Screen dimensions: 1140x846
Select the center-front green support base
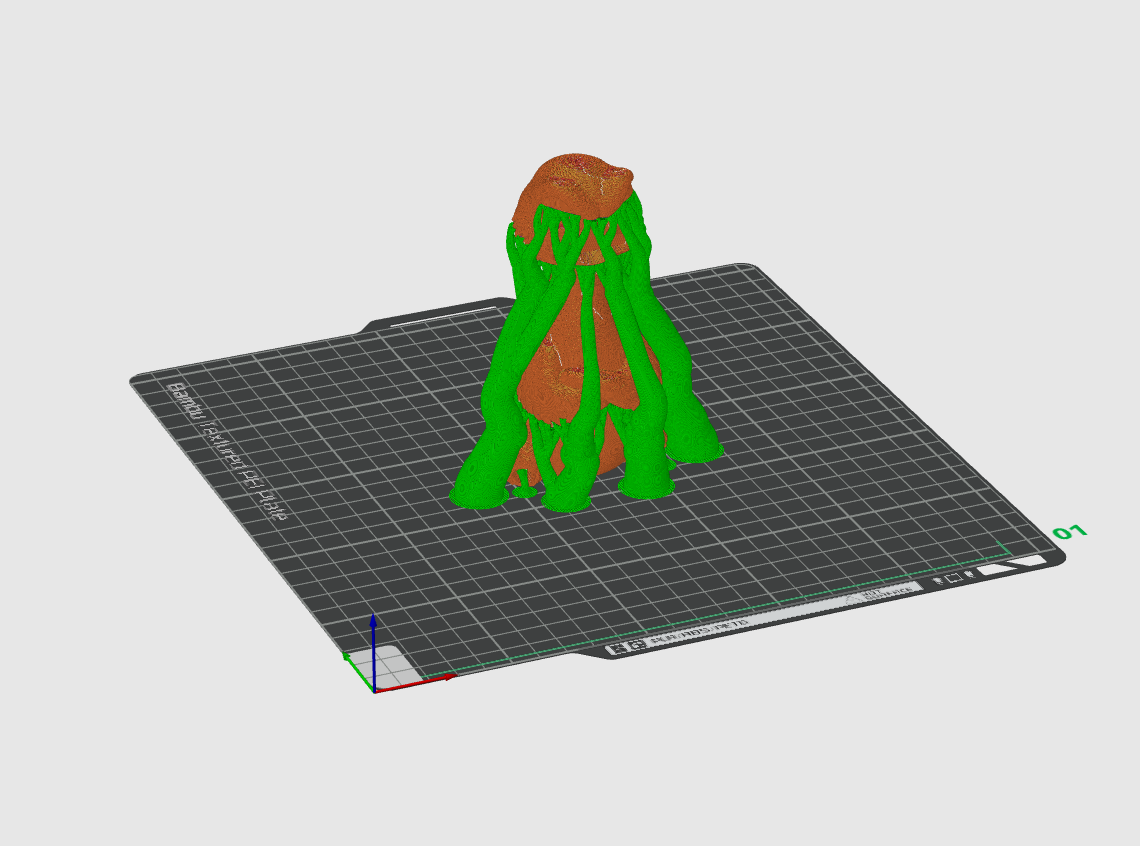(566, 501)
